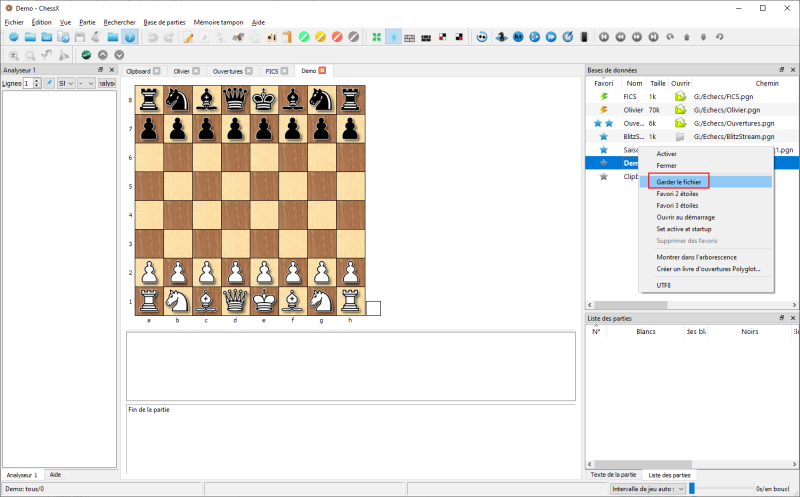The image size is (800, 497).
Task: Click the green circular slash toolbar icon
Action: point(302,37)
